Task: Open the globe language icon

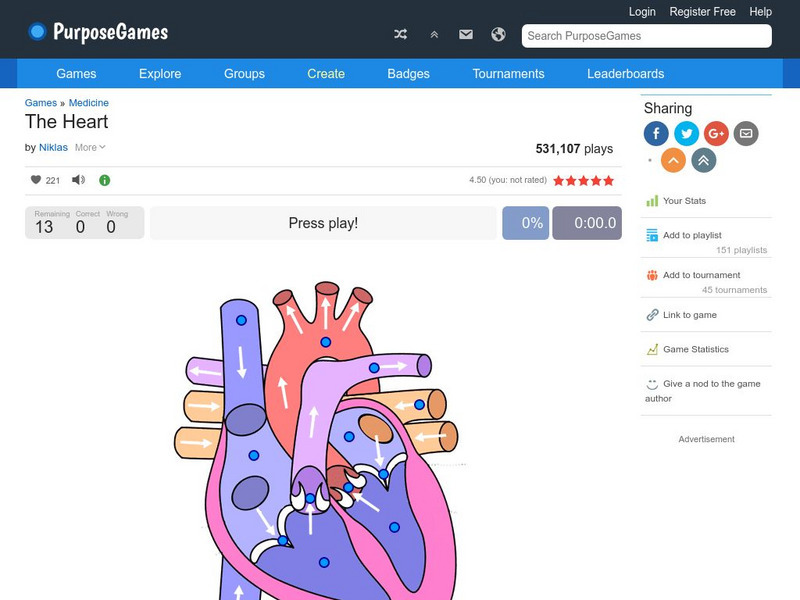Action: point(498,33)
